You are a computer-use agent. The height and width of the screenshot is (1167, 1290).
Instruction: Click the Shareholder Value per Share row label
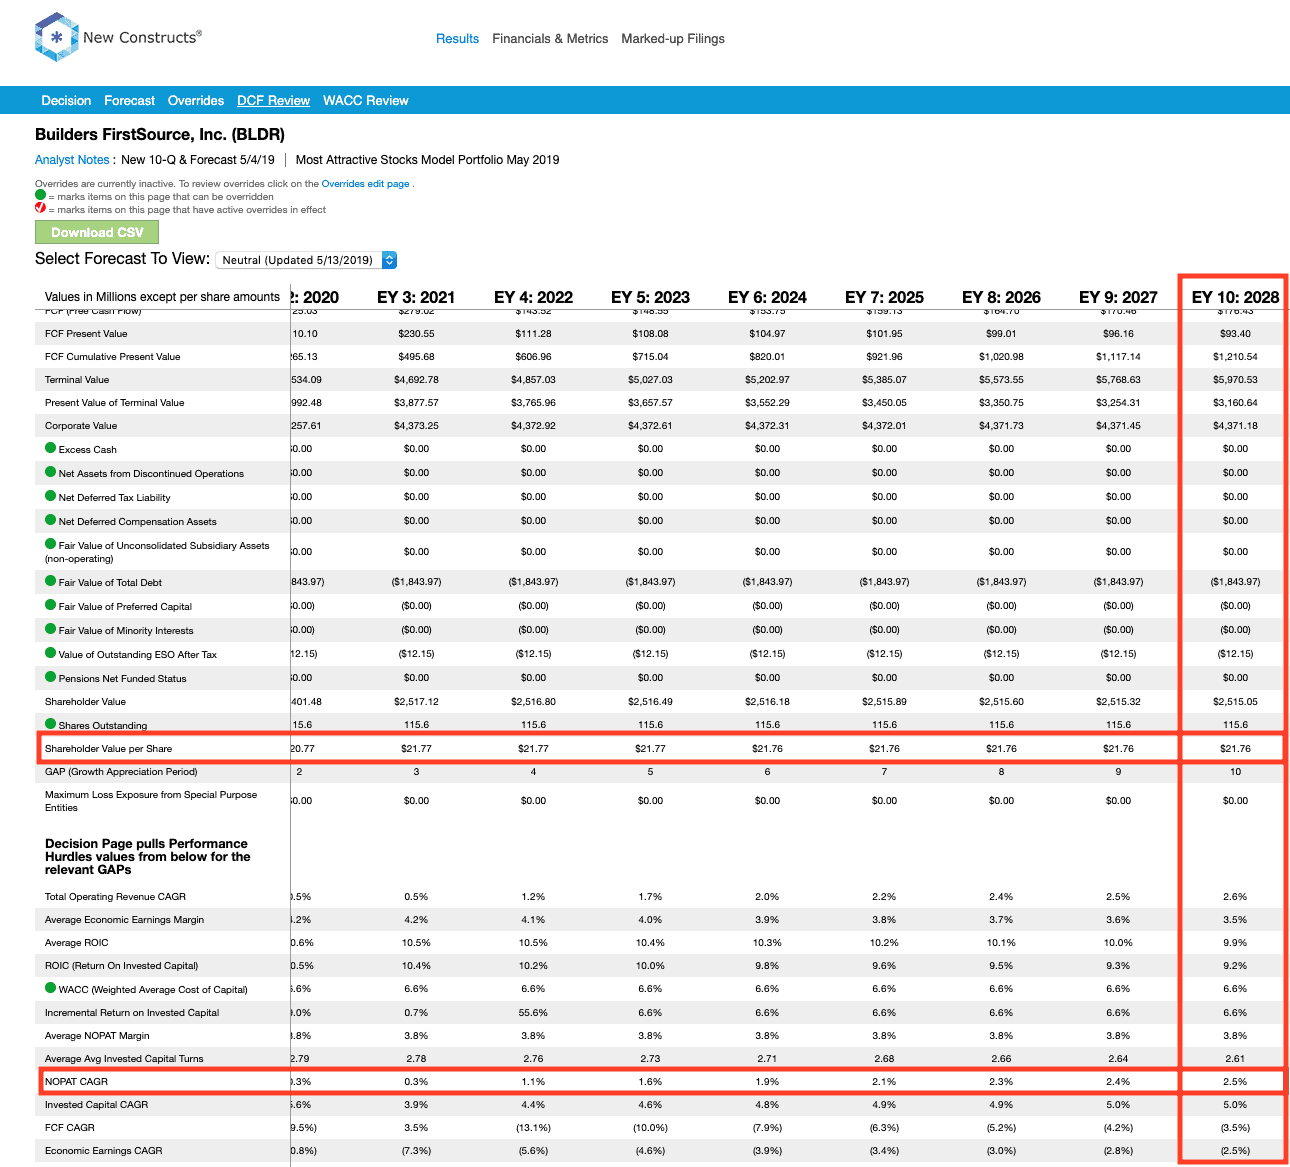(108, 749)
